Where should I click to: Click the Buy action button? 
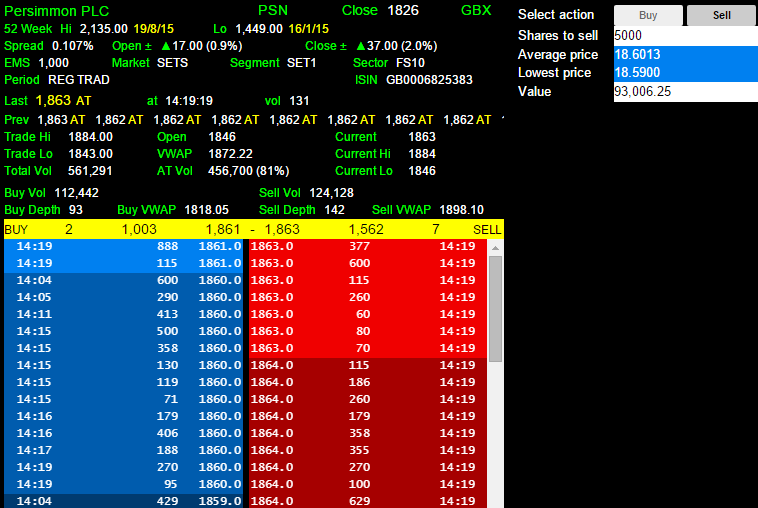click(x=648, y=15)
